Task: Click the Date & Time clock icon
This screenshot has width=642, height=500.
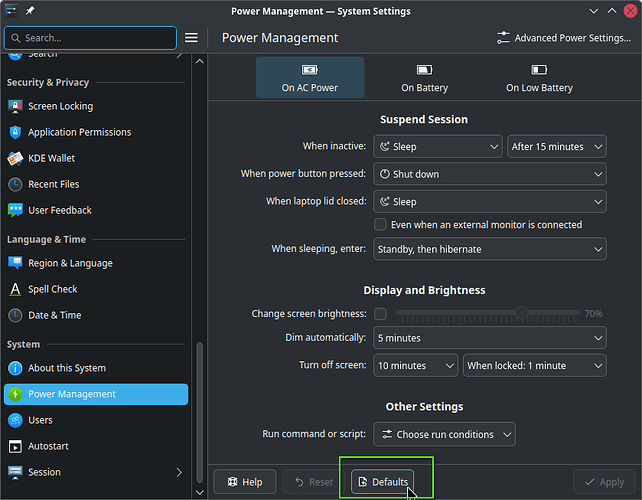Action: (15, 315)
